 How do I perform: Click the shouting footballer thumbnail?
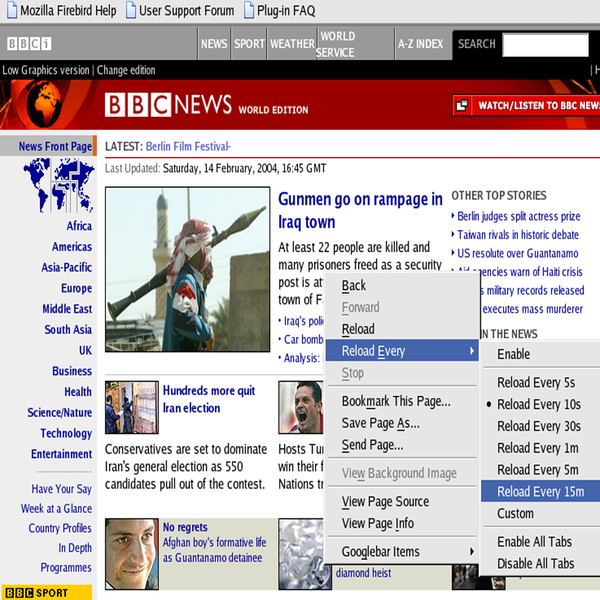[301, 407]
